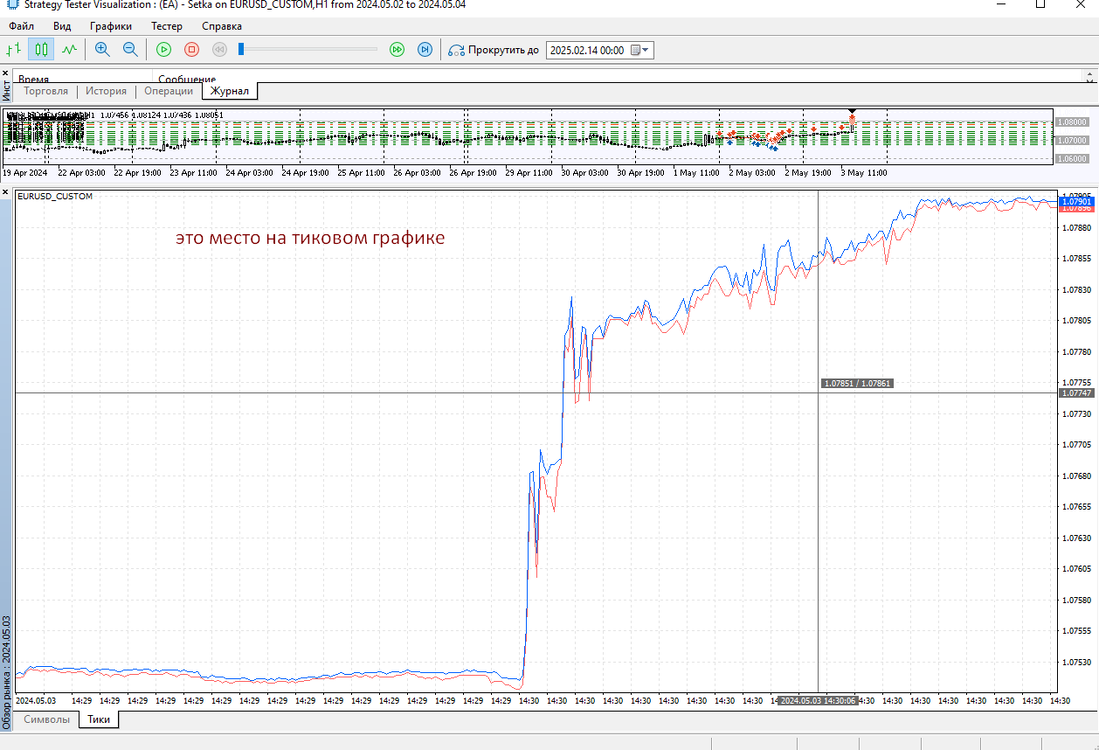Open the Графики menu
1099x750 pixels.
pyautogui.click(x=111, y=26)
